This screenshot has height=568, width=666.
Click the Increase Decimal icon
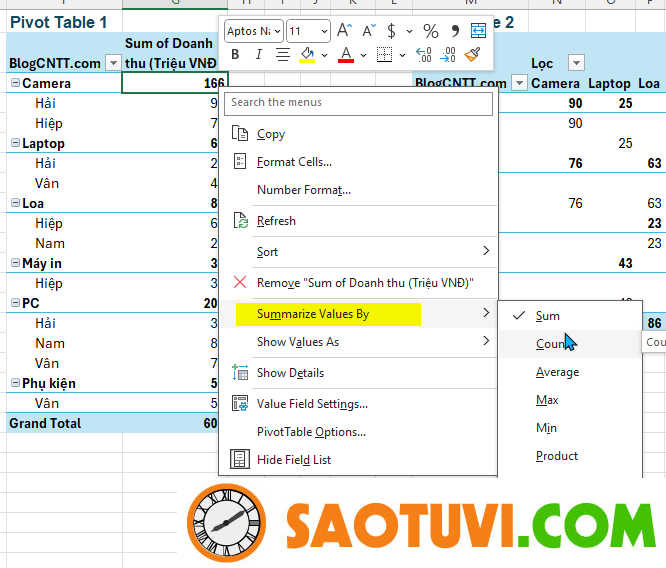(x=423, y=55)
